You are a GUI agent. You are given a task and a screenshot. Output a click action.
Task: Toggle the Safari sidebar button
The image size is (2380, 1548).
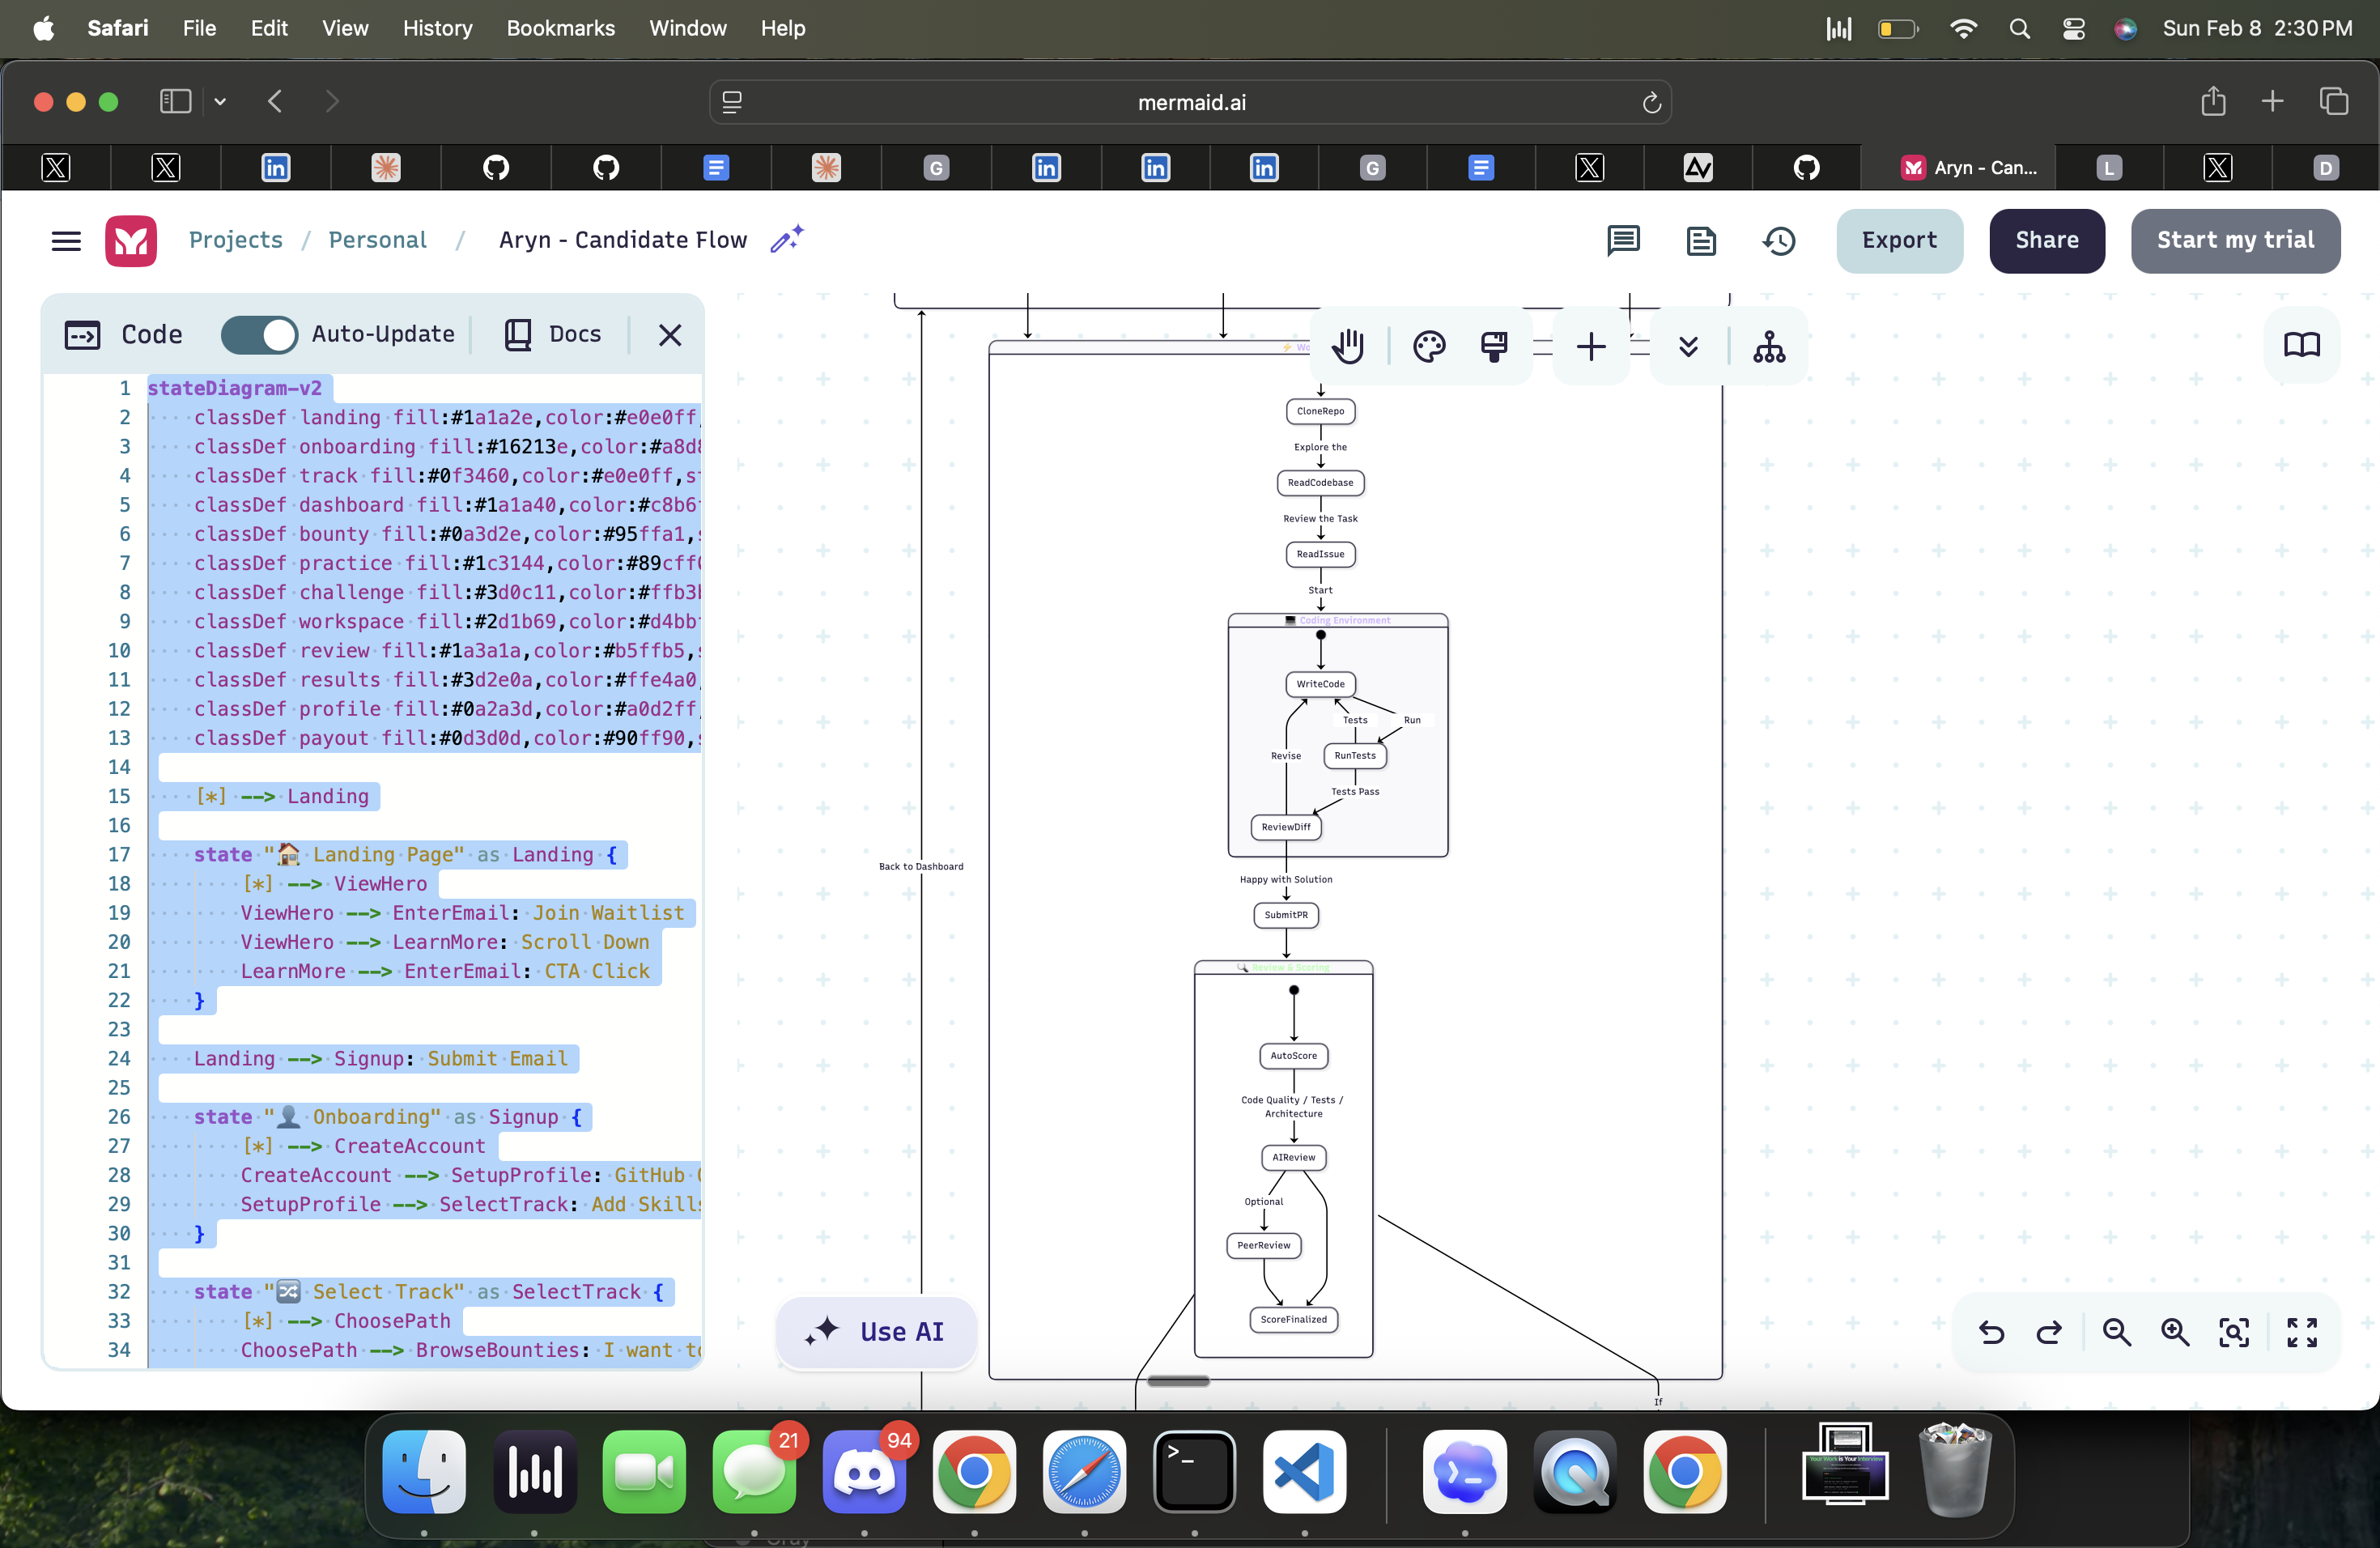[175, 101]
